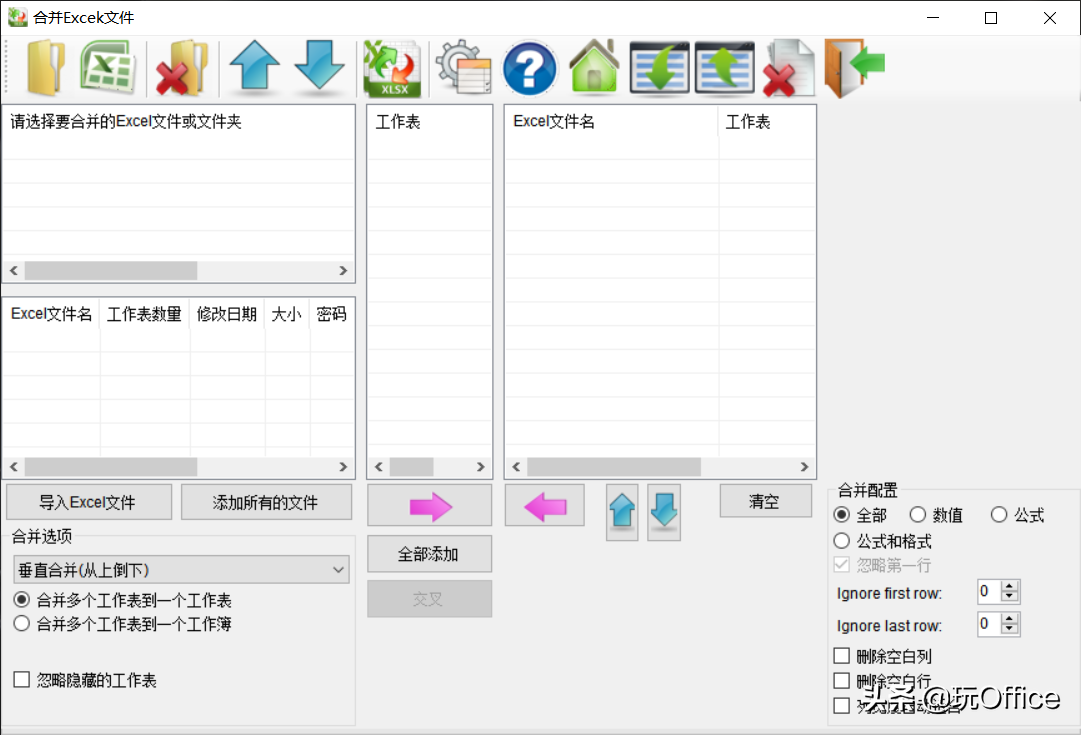Image resolution: width=1081 pixels, height=735 pixels.
Task: Click the 交叉 button
Action: click(430, 598)
